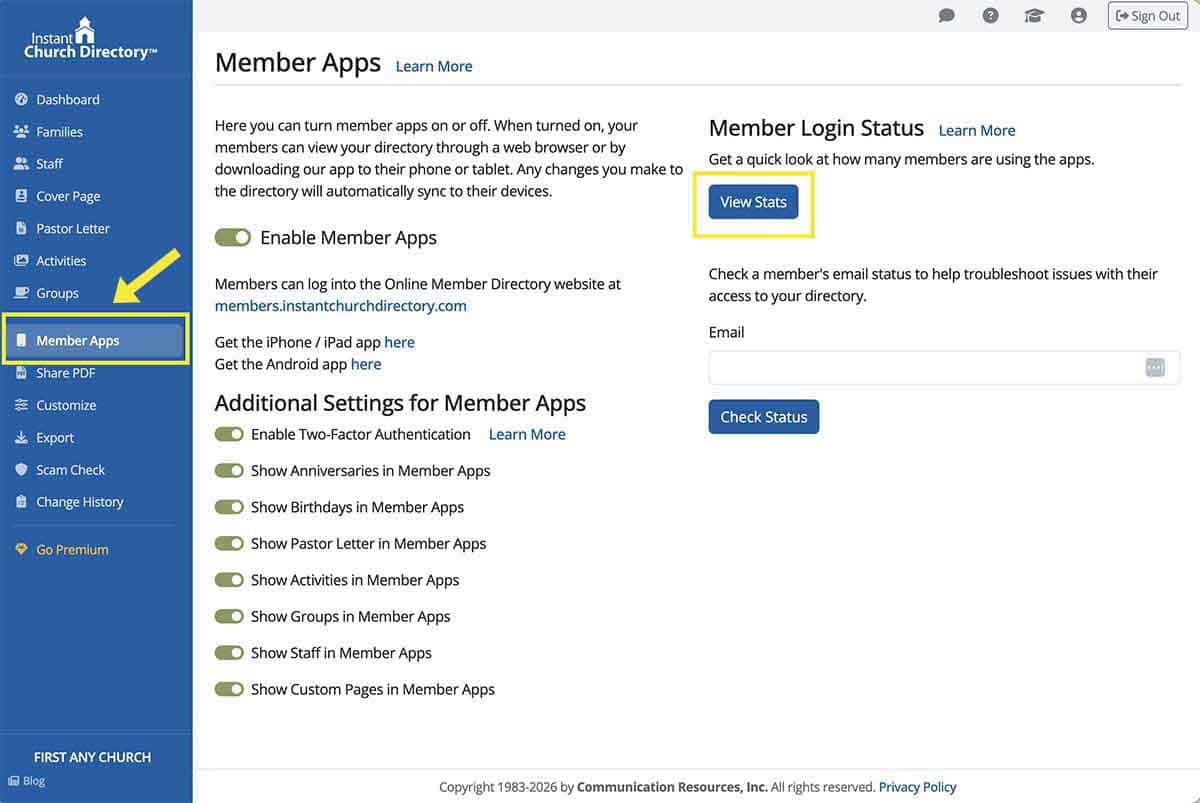Open Learn More next to Member Apps title
Viewport: 1200px width, 803px height.
pos(434,67)
